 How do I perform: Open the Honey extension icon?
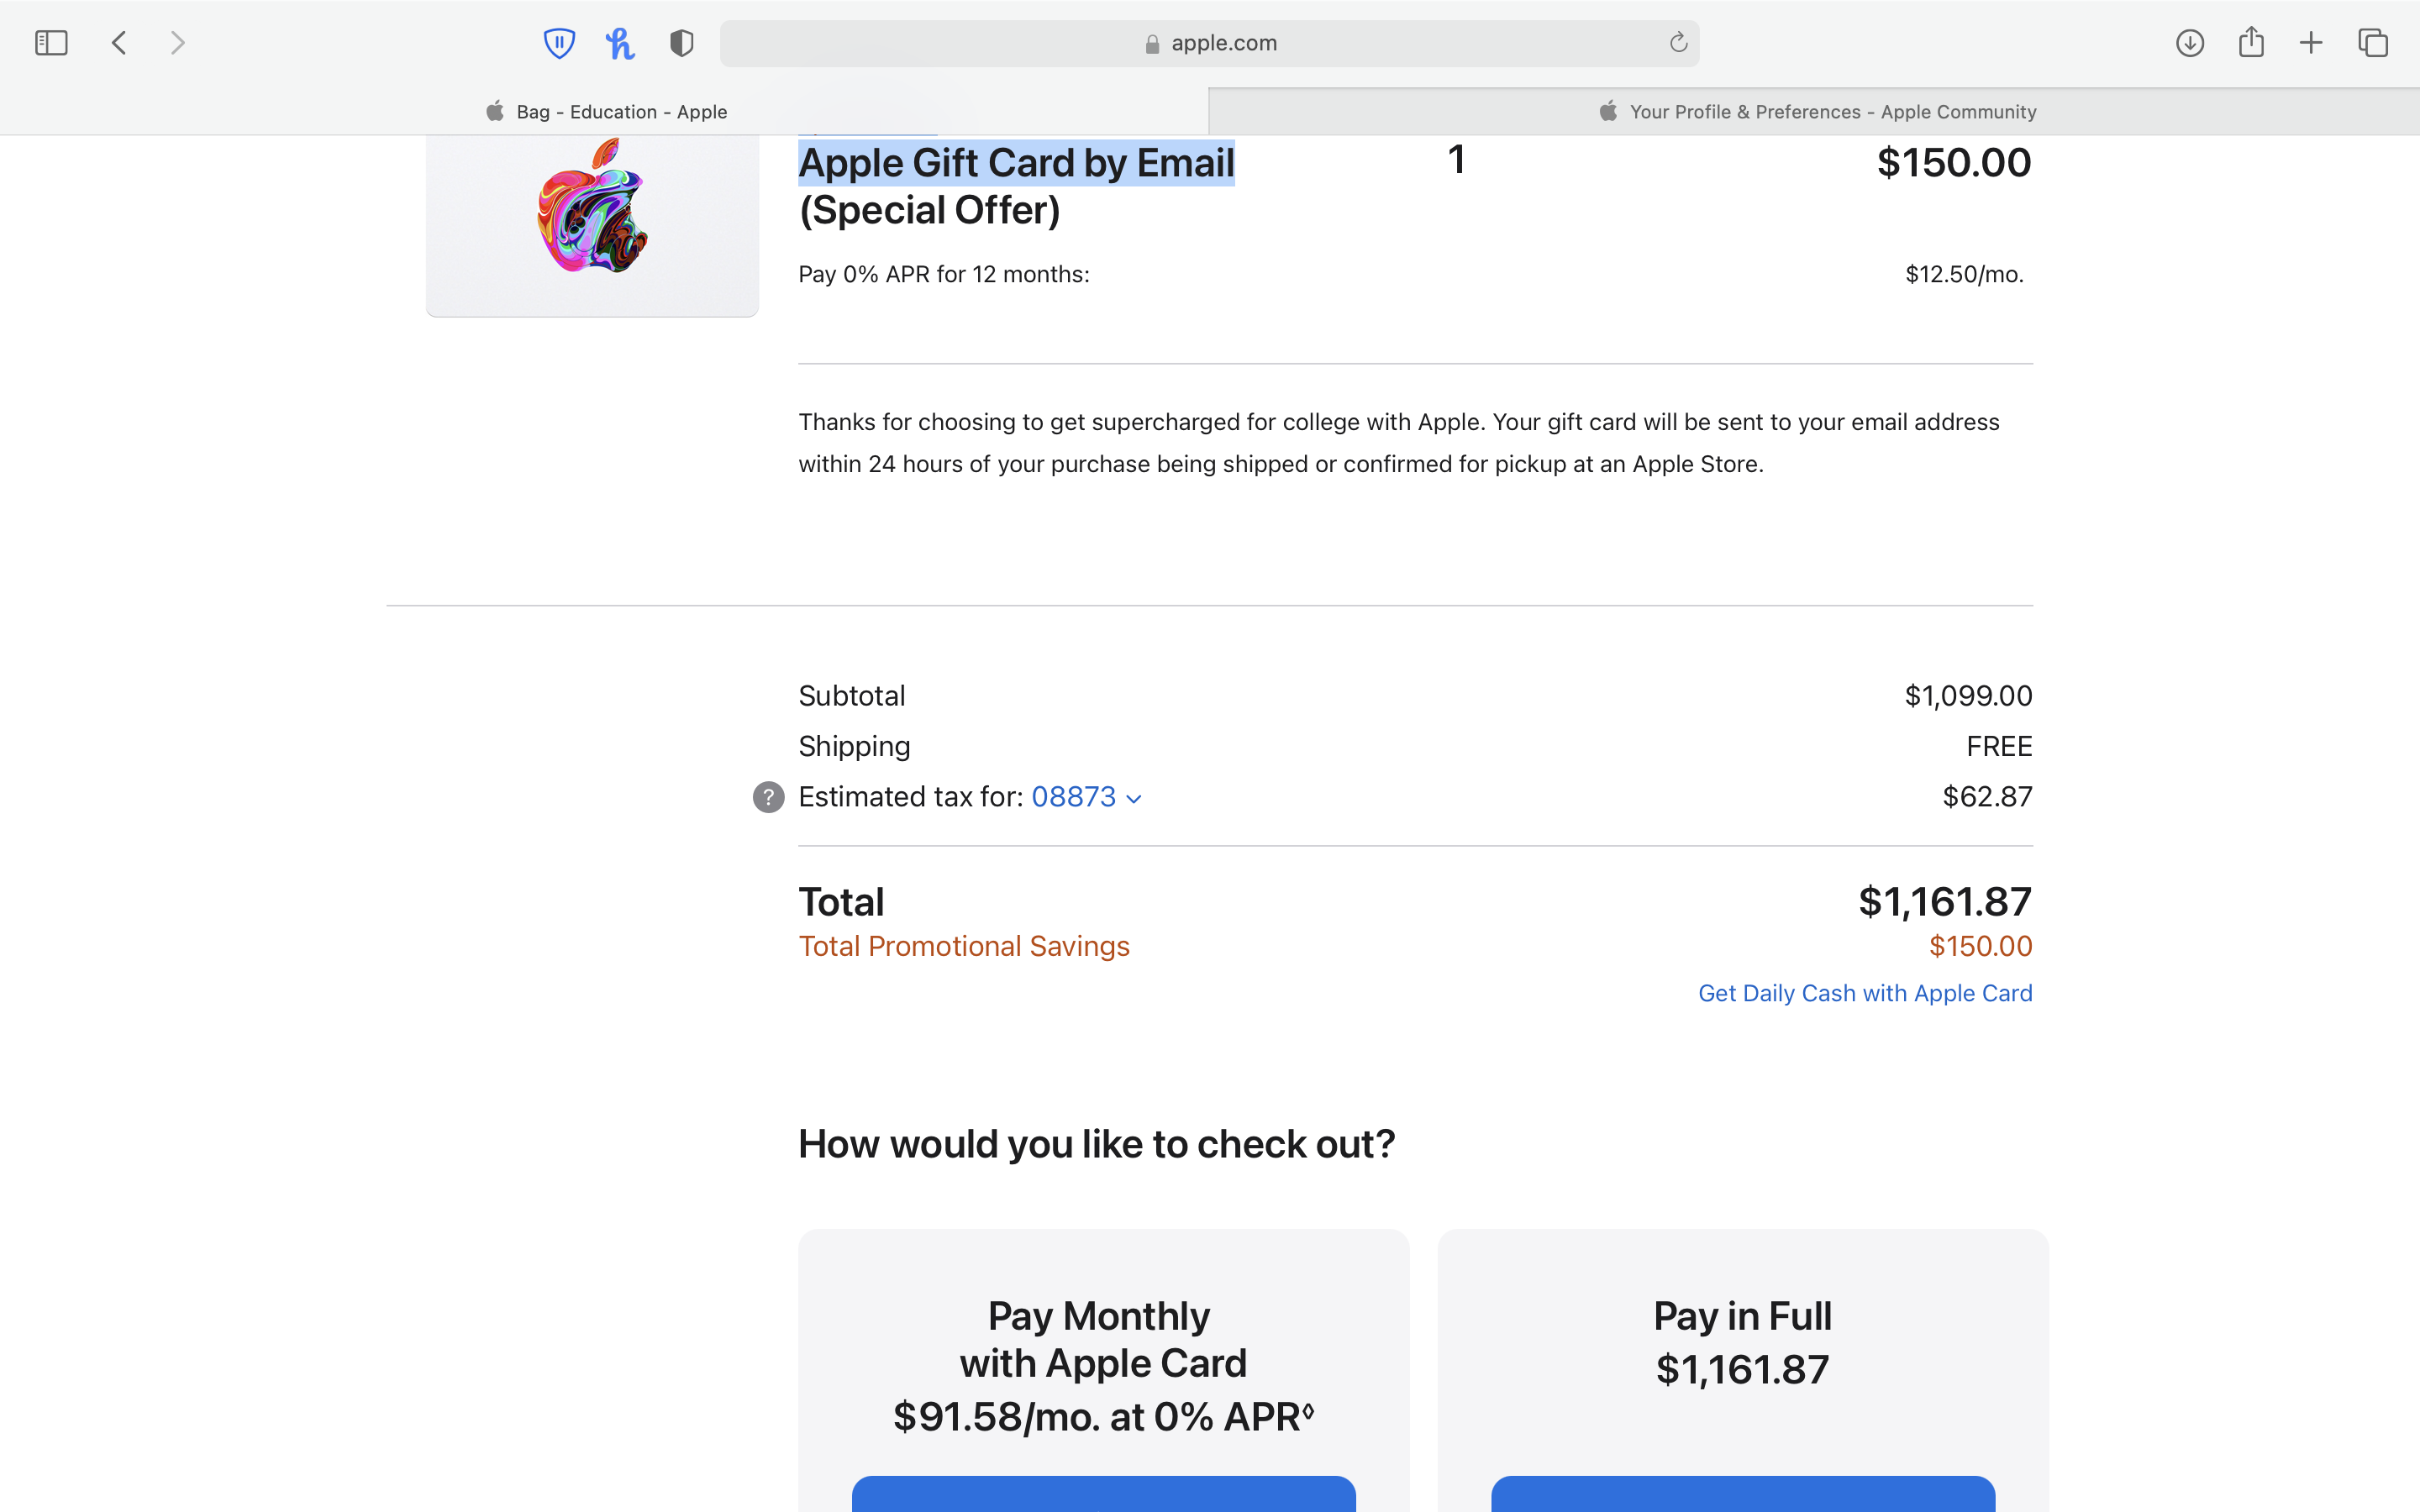pos(620,43)
